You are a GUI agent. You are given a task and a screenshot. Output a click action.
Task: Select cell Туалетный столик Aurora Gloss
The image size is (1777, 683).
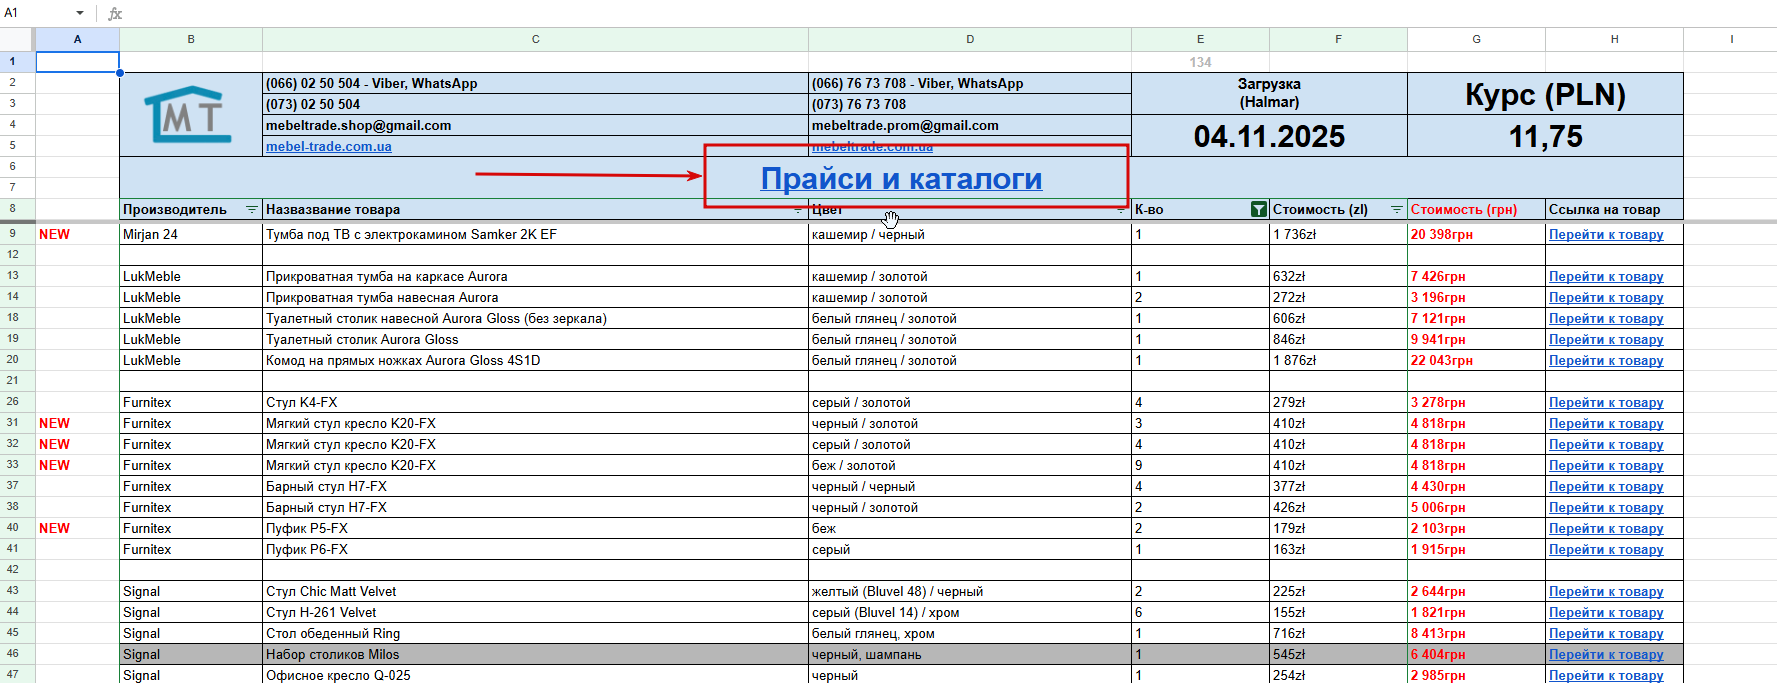(535, 340)
